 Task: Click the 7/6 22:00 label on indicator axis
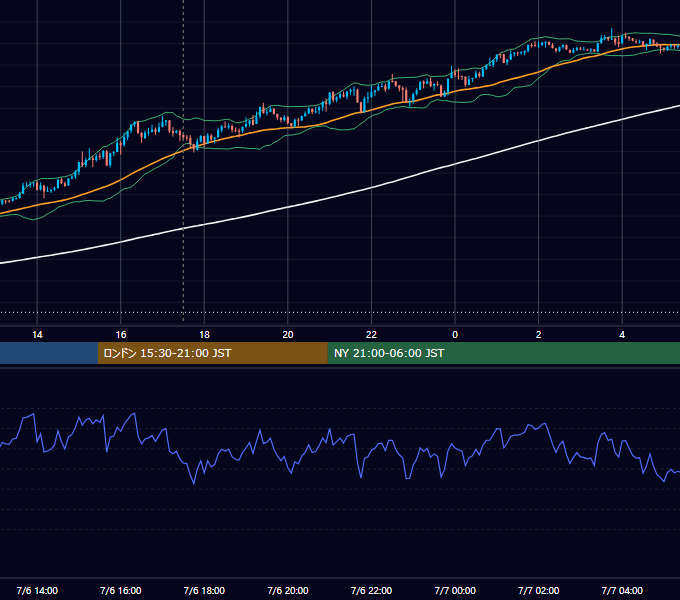click(371, 590)
